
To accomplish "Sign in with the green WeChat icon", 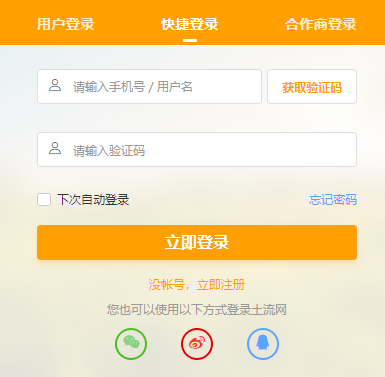I will point(131,344).
